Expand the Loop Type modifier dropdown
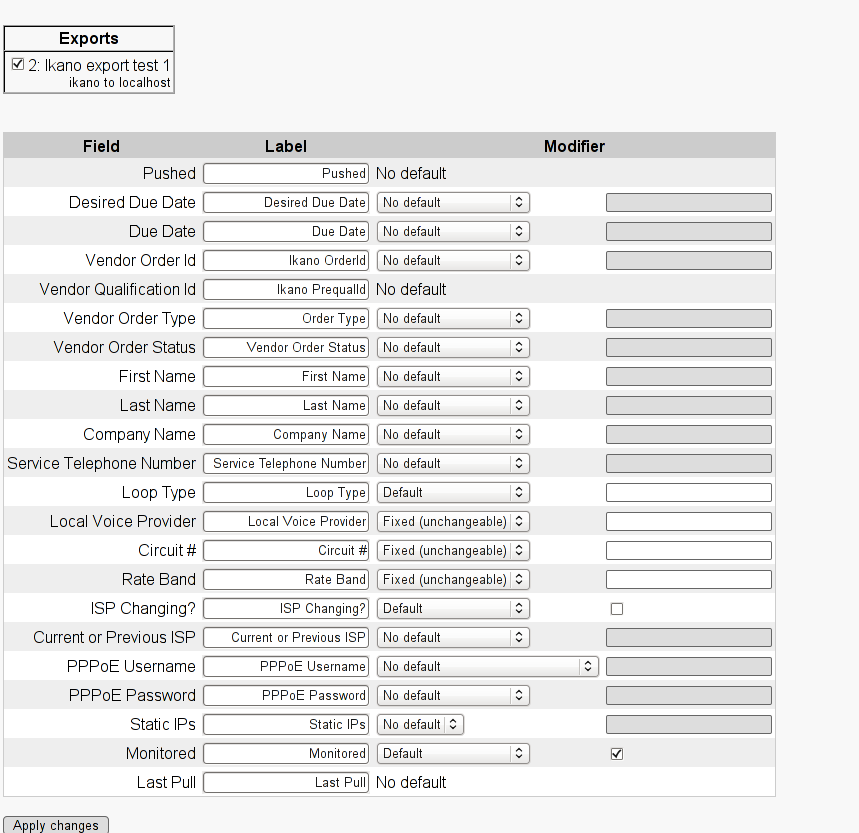Viewport: 859px width, 833px height. tap(452, 493)
